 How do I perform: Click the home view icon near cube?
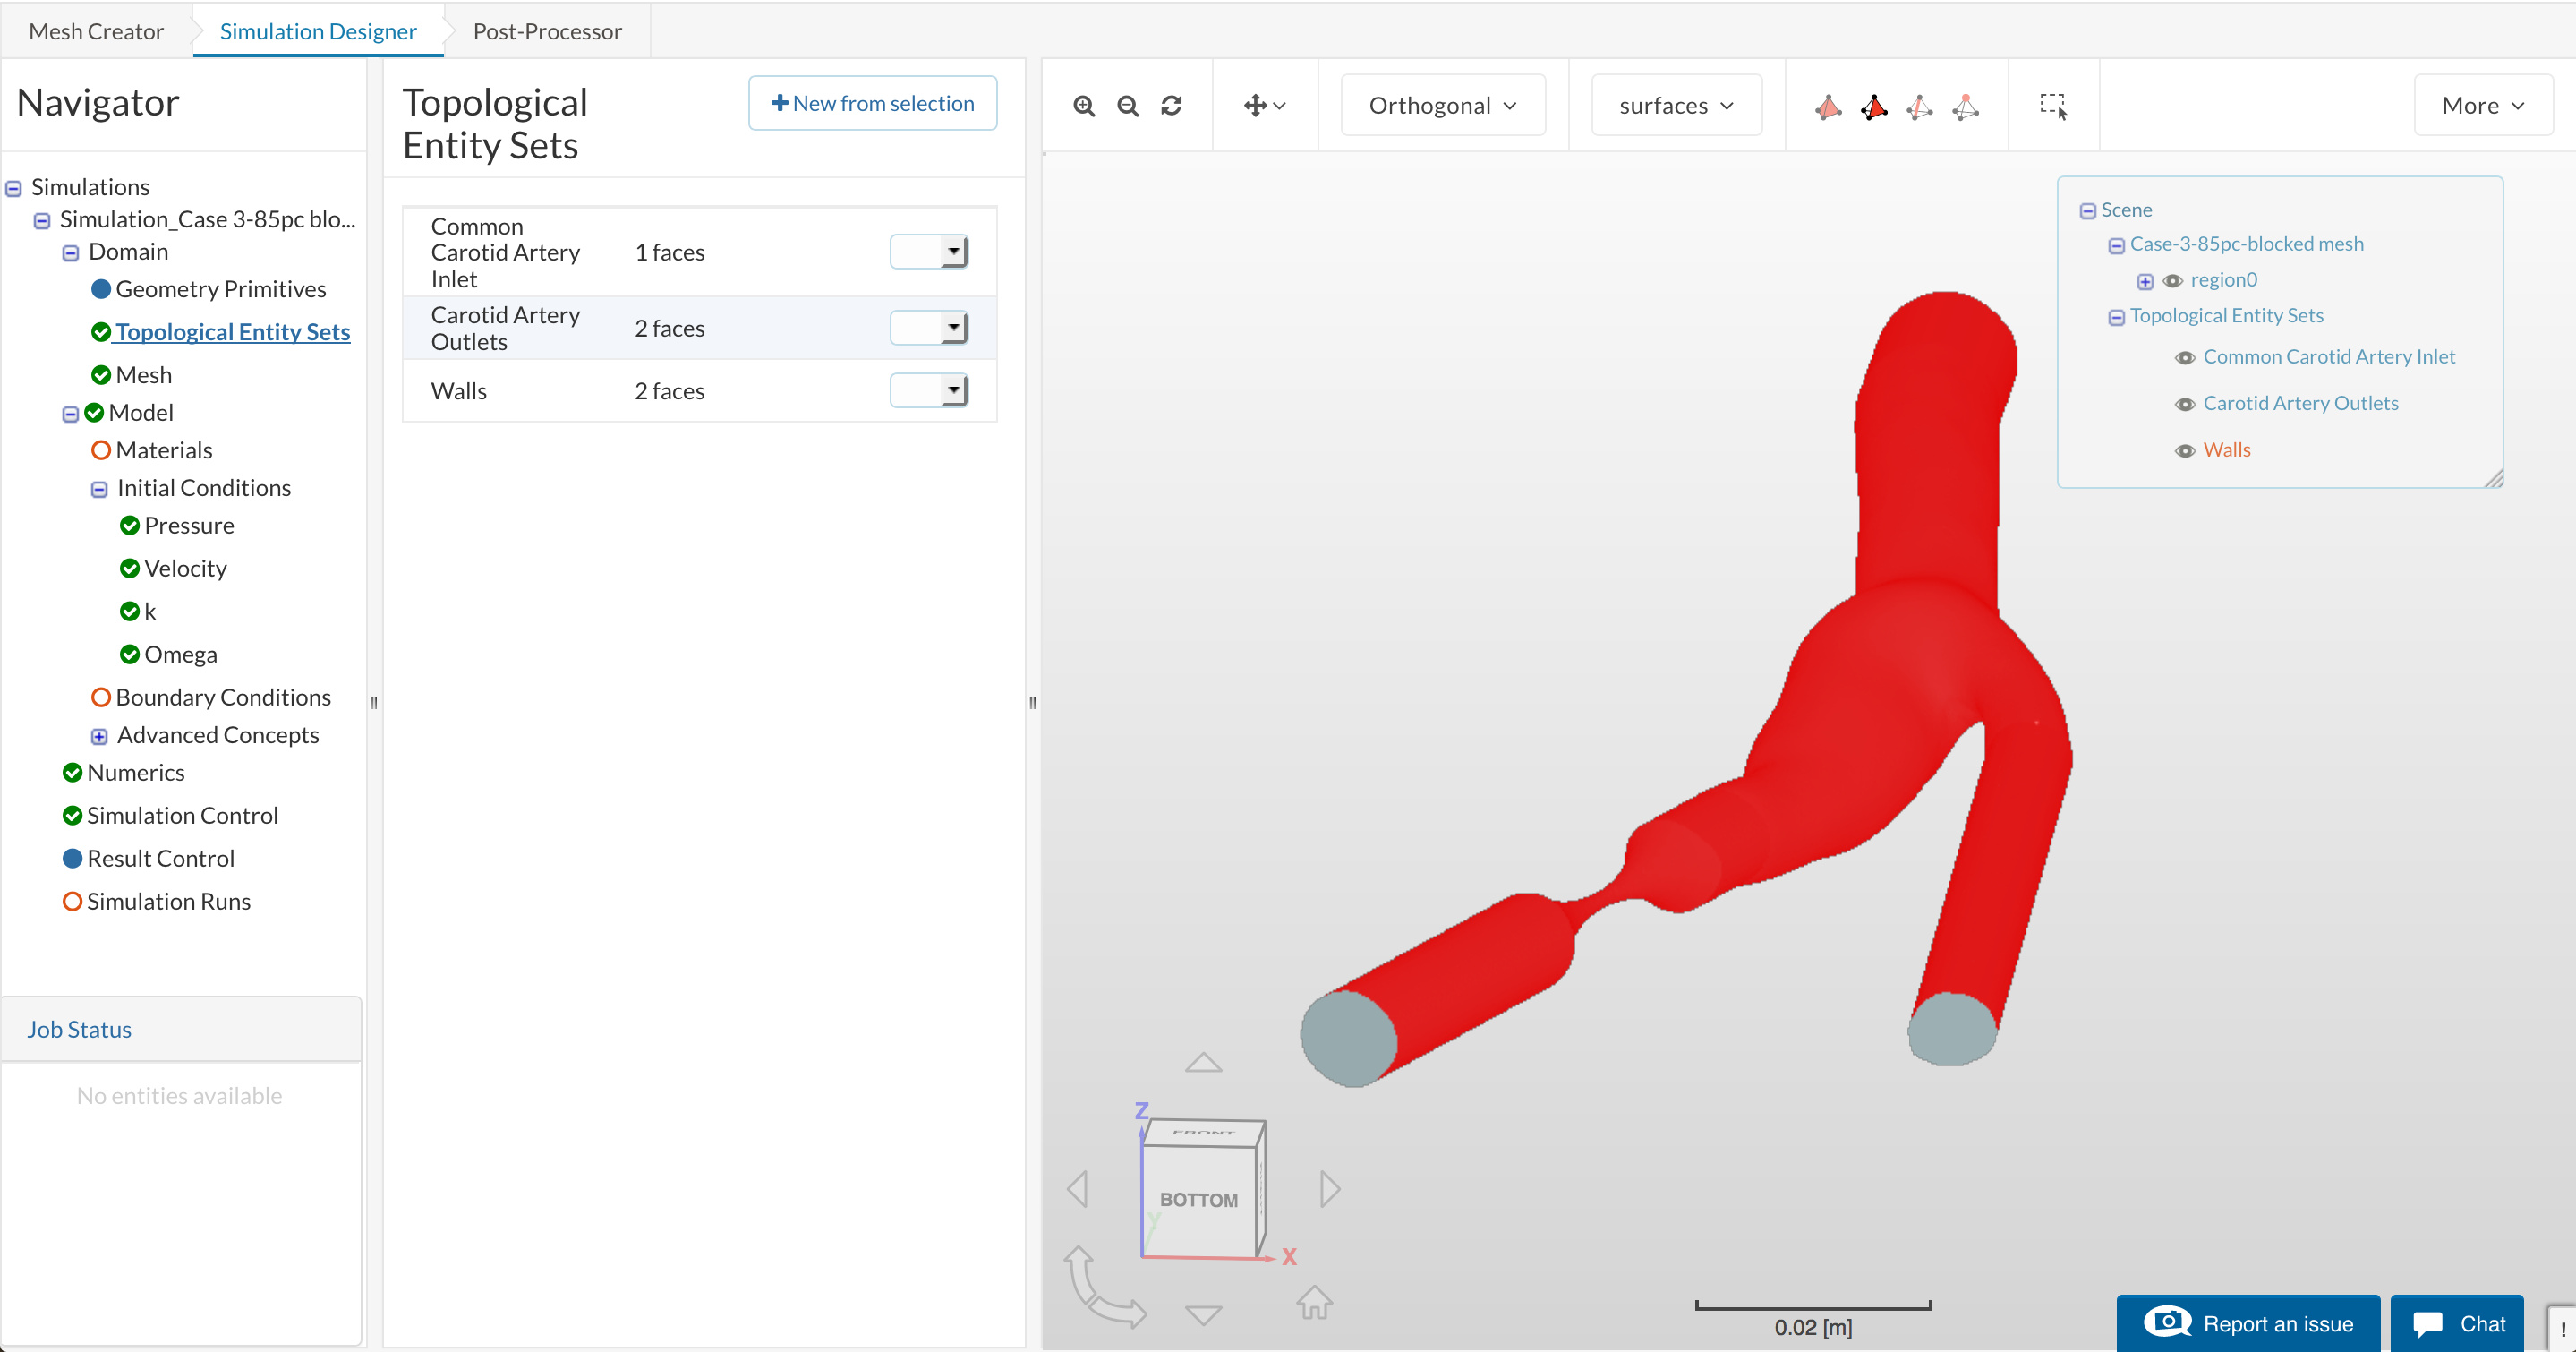(x=1314, y=1302)
